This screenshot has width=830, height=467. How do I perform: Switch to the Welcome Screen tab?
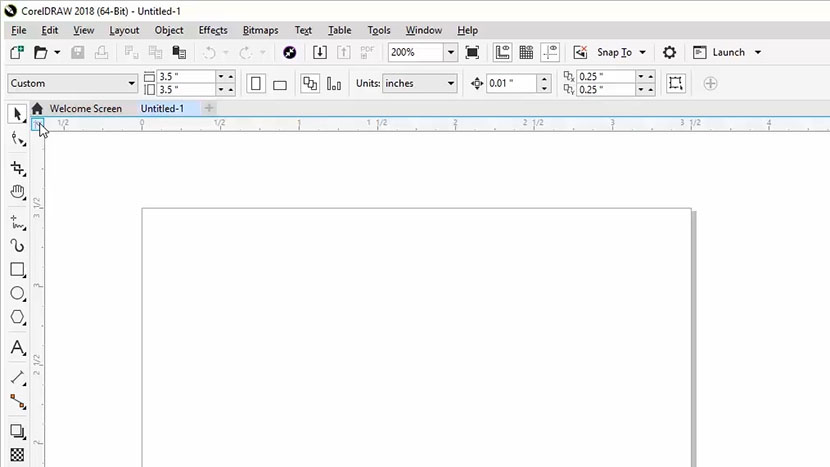point(85,108)
